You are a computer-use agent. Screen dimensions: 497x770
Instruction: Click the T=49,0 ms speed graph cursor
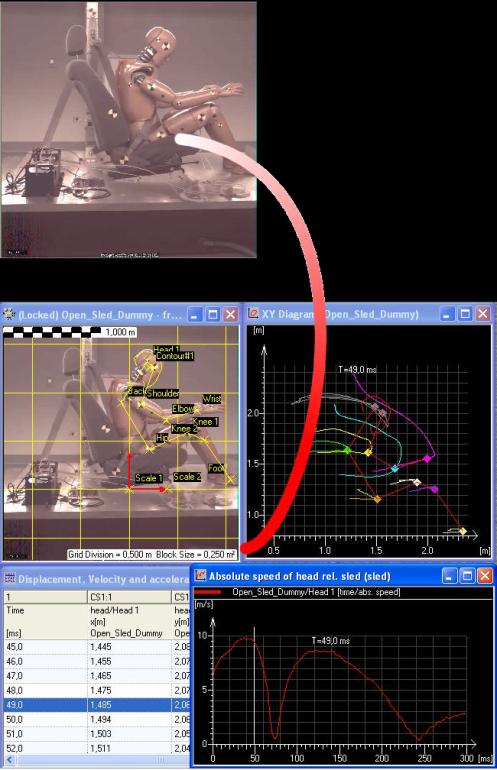[x=254, y=686]
